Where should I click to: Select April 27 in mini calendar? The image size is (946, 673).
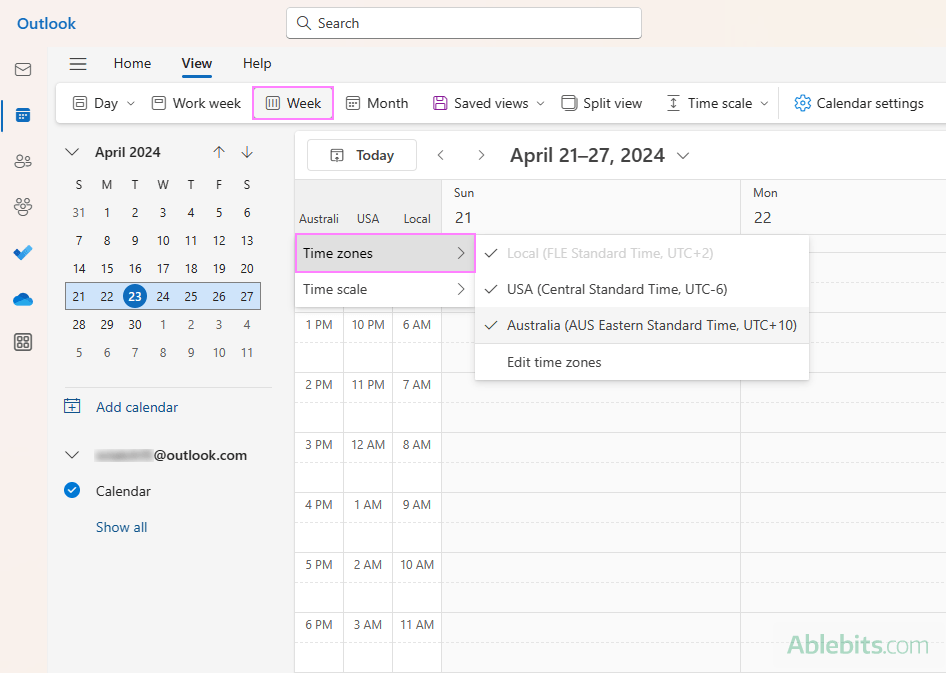pyautogui.click(x=247, y=296)
